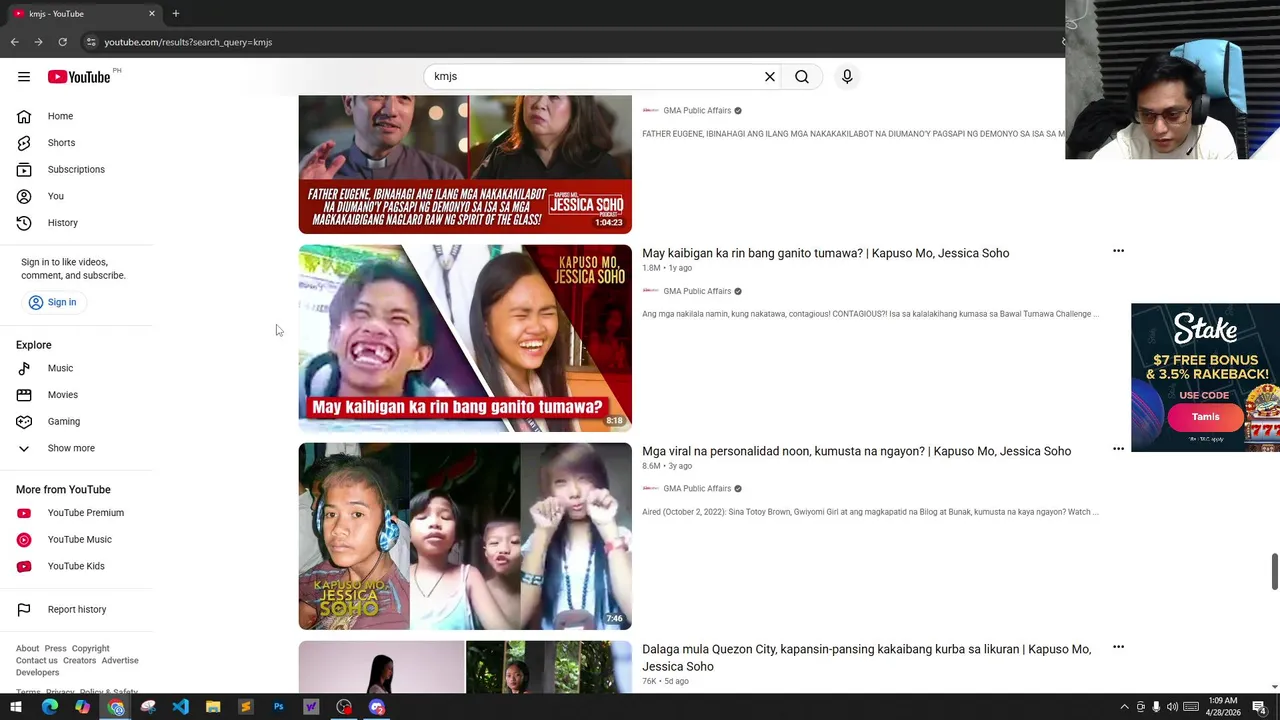This screenshot has height=720, width=1280.
Task: Open Visual Studio Code from the taskbar
Action: click(x=180, y=708)
